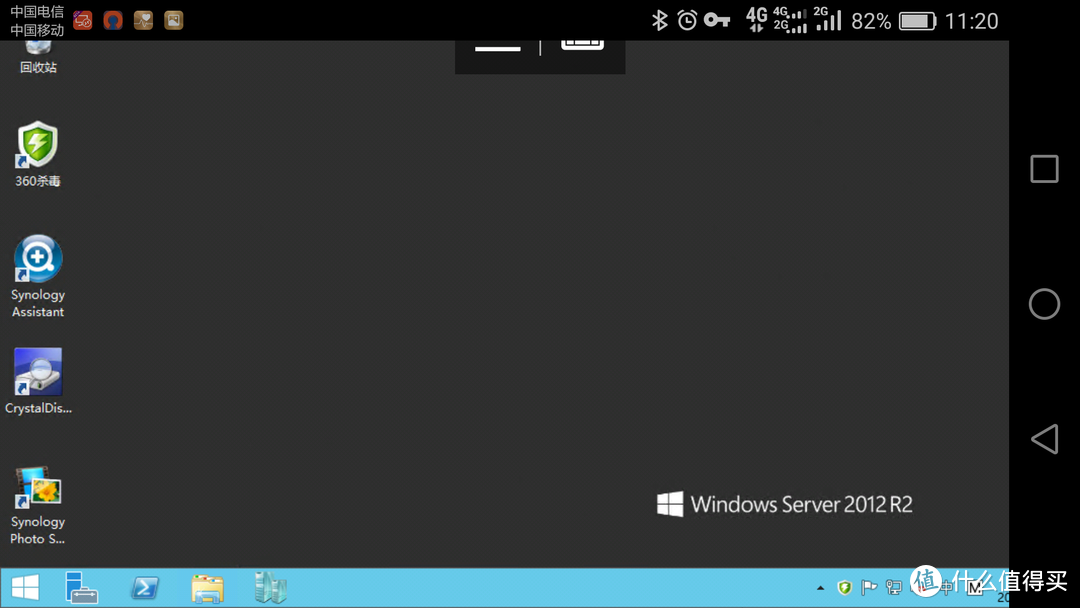The image size is (1080, 608).
Task: Open Windows PowerShell from the taskbar
Action: pyautogui.click(x=144, y=588)
